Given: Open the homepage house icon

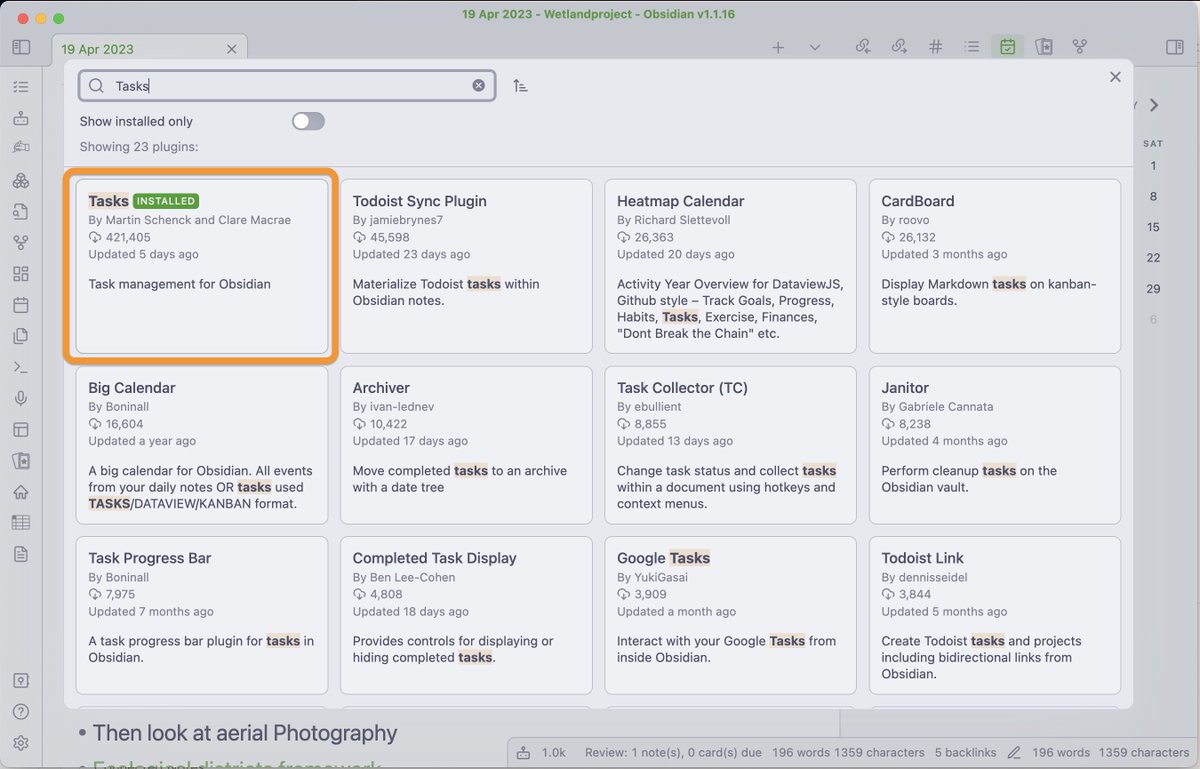Looking at the screenshot, I should [x=21, y=492].
